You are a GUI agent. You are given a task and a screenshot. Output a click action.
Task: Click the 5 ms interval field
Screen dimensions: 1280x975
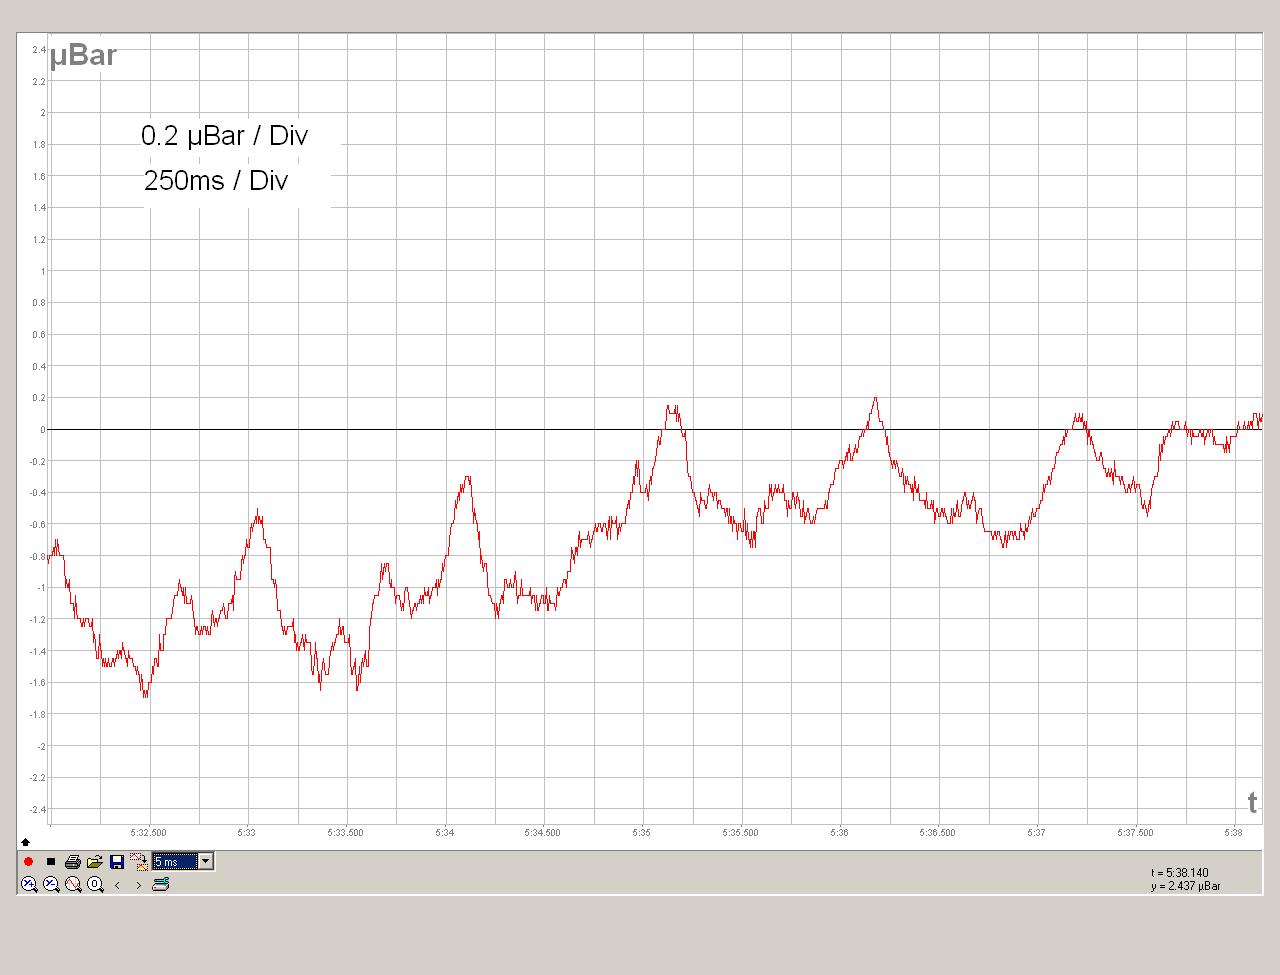pyautogui.click(x=174, y=862)
